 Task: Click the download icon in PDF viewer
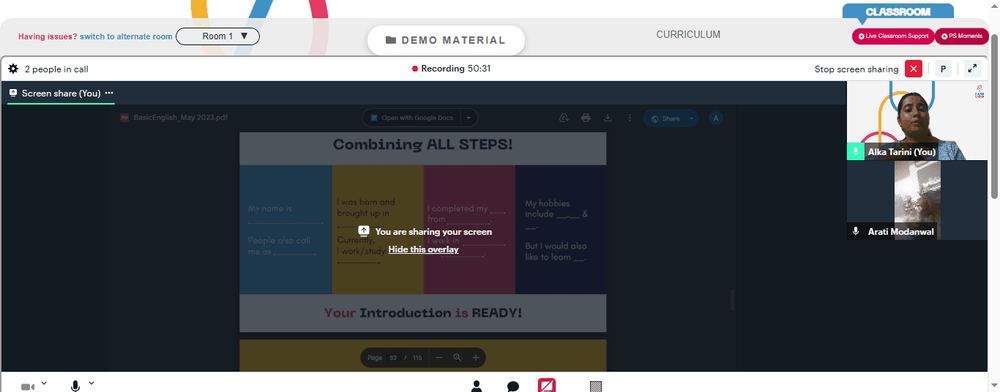[x=608, y=118]
